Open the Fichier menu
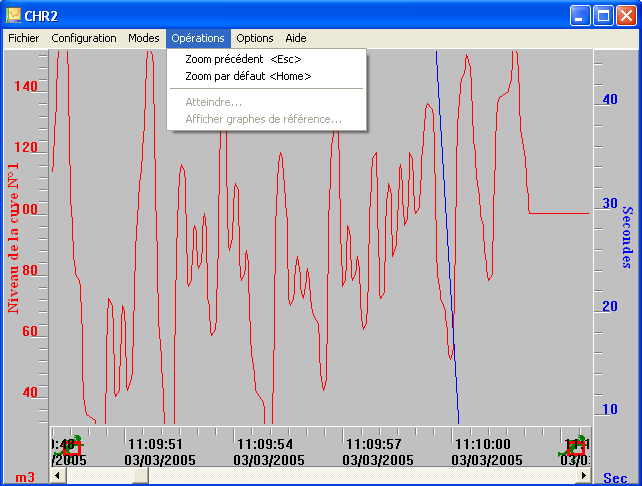 point(23,38)
